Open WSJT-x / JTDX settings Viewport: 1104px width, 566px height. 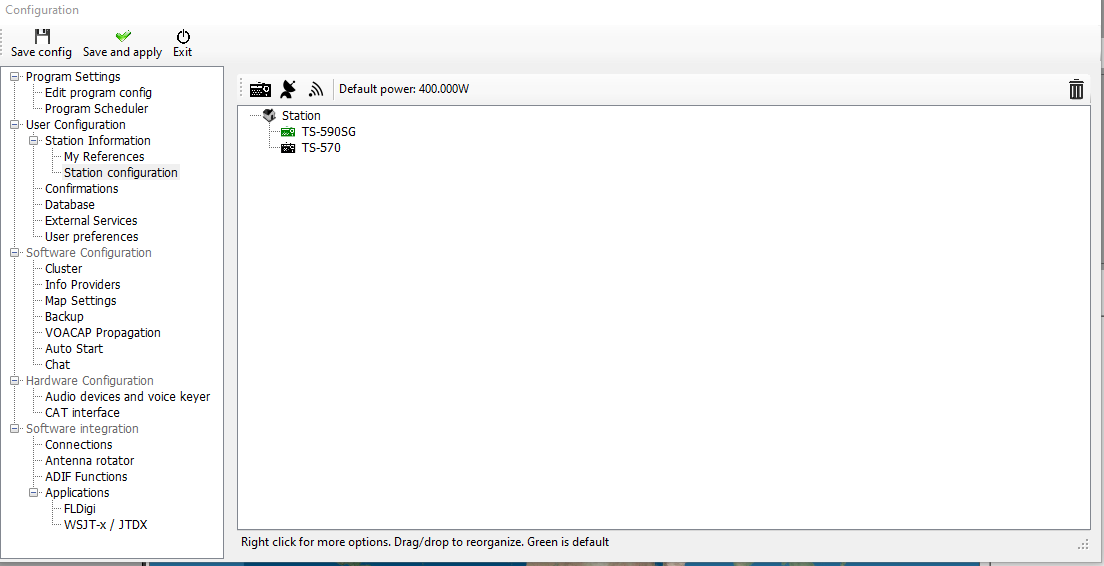[x=106, y=525]
